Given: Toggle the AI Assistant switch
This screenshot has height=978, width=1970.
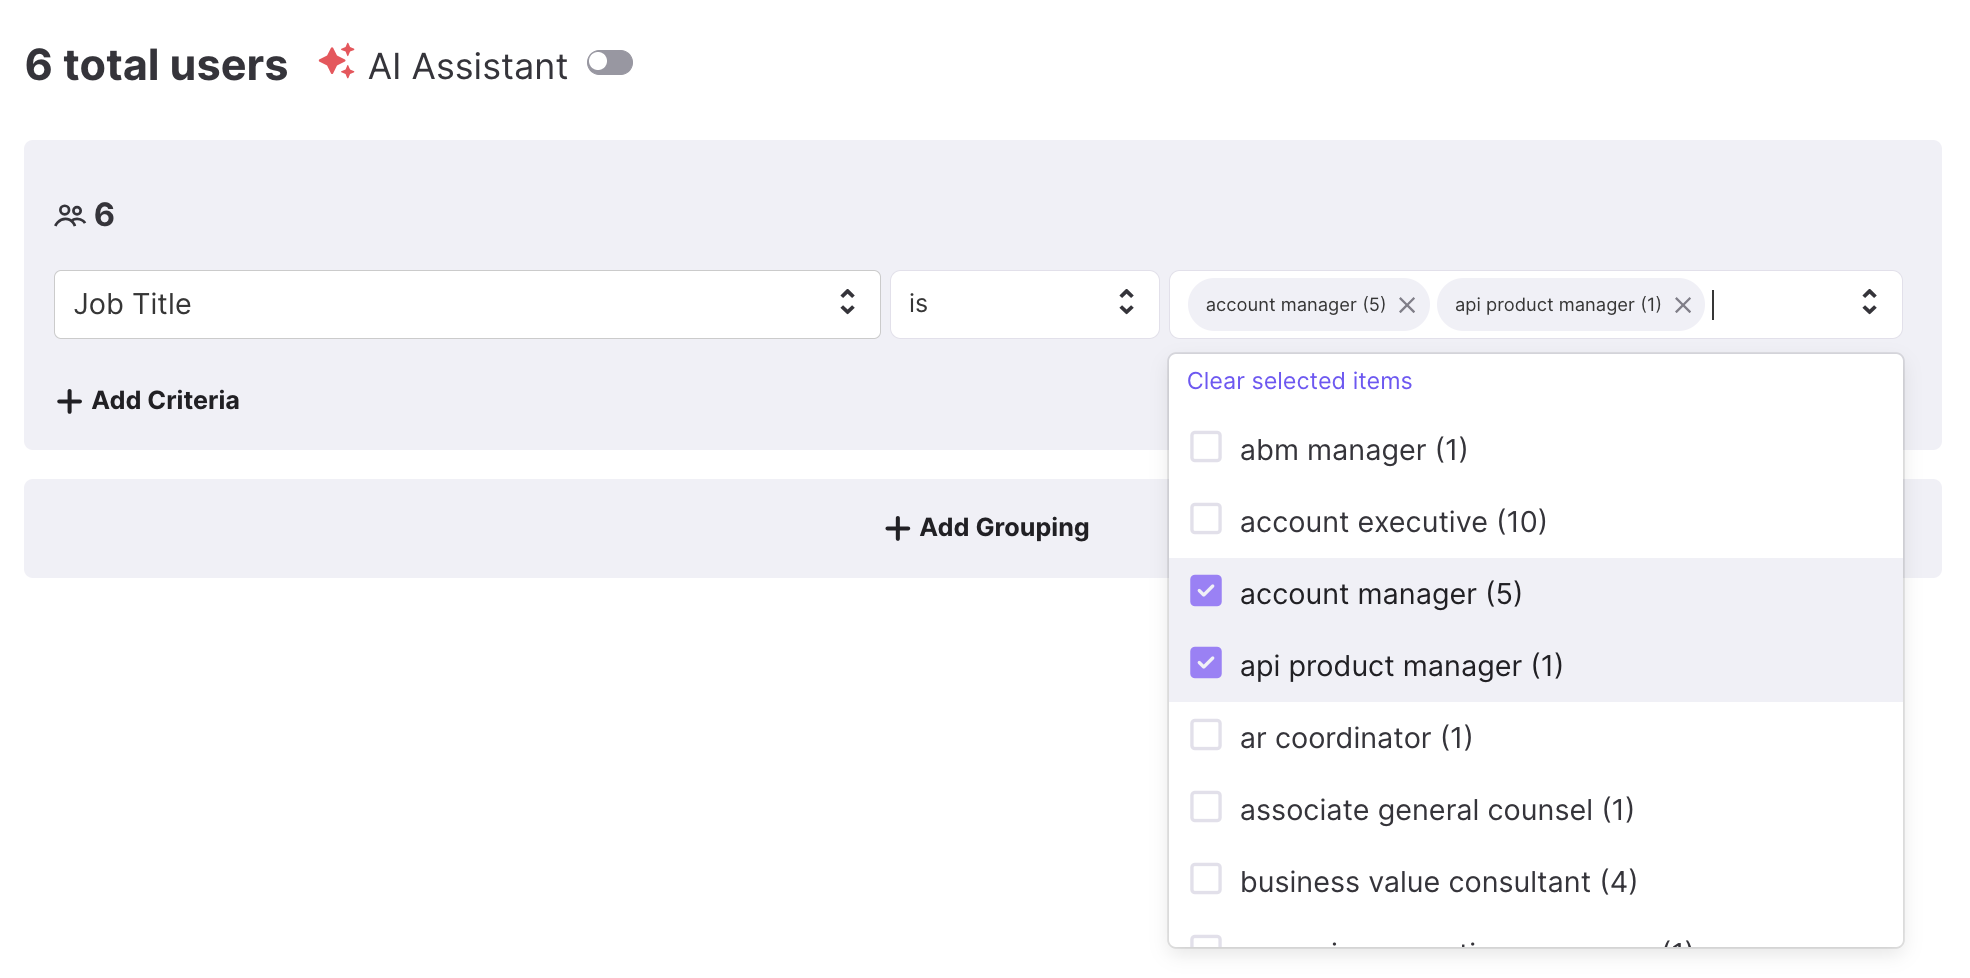Looking at the screenshot, I should tap(610, 63).
